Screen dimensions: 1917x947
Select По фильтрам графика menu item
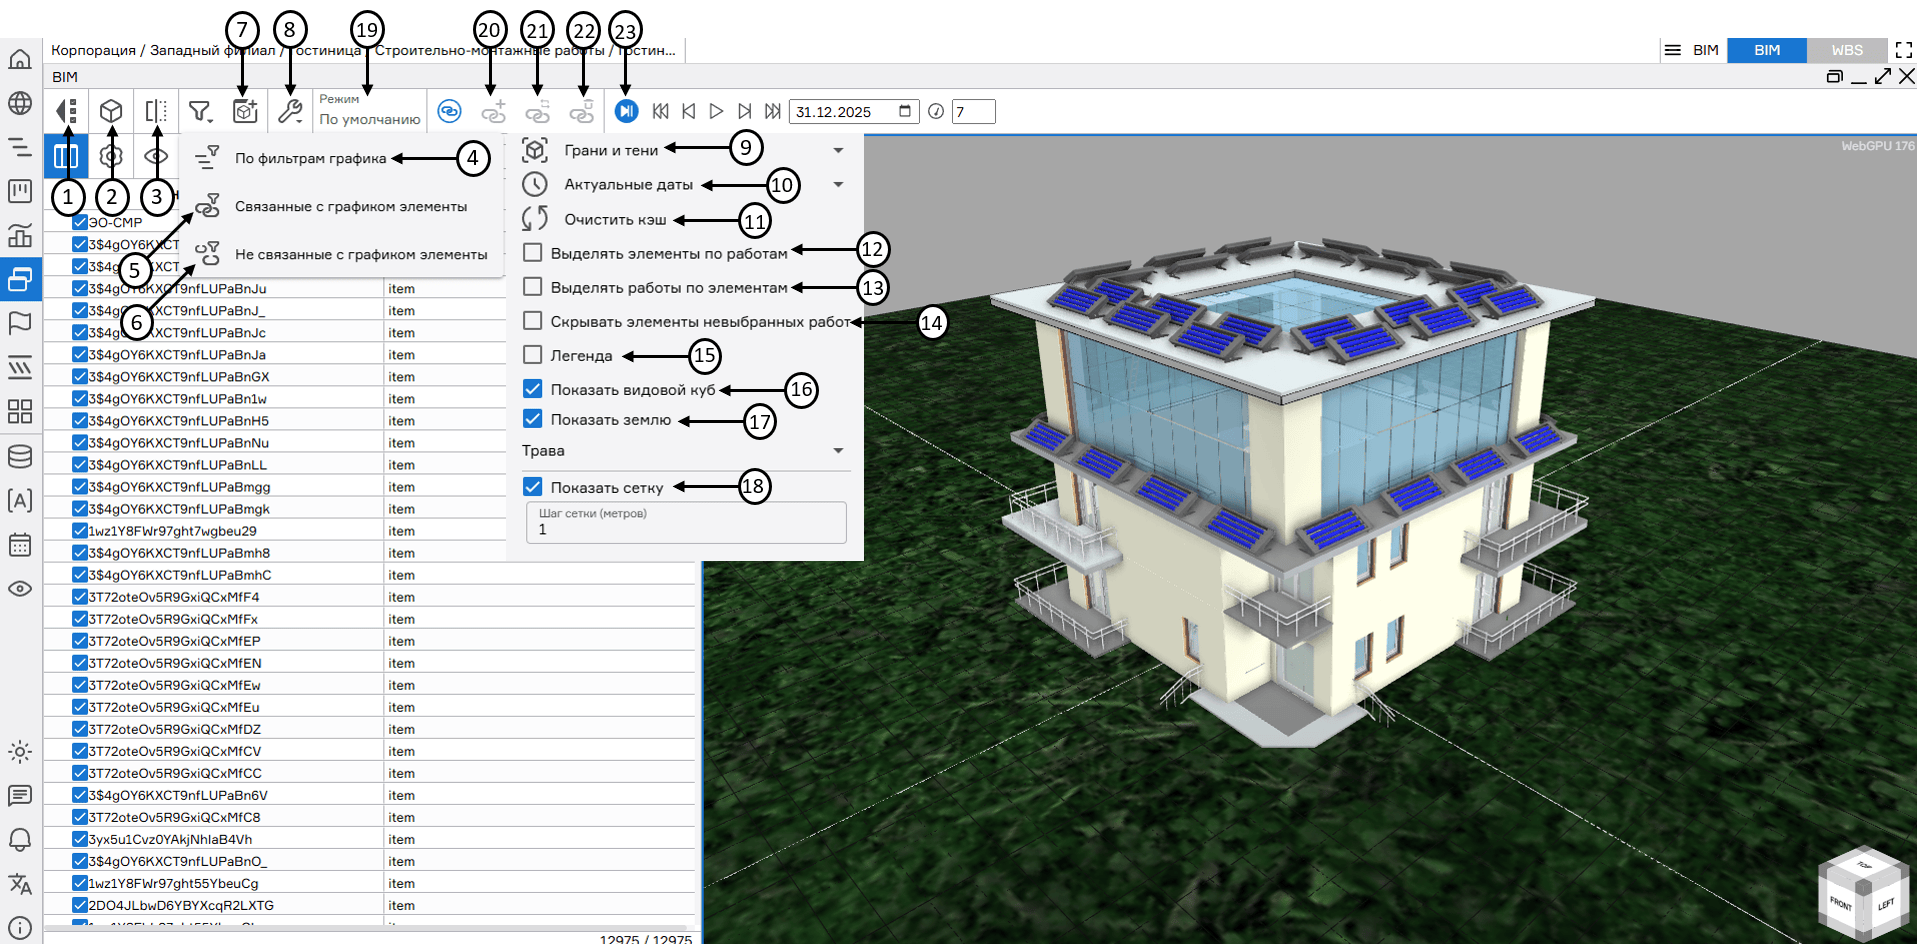click(x=310, y=158)
